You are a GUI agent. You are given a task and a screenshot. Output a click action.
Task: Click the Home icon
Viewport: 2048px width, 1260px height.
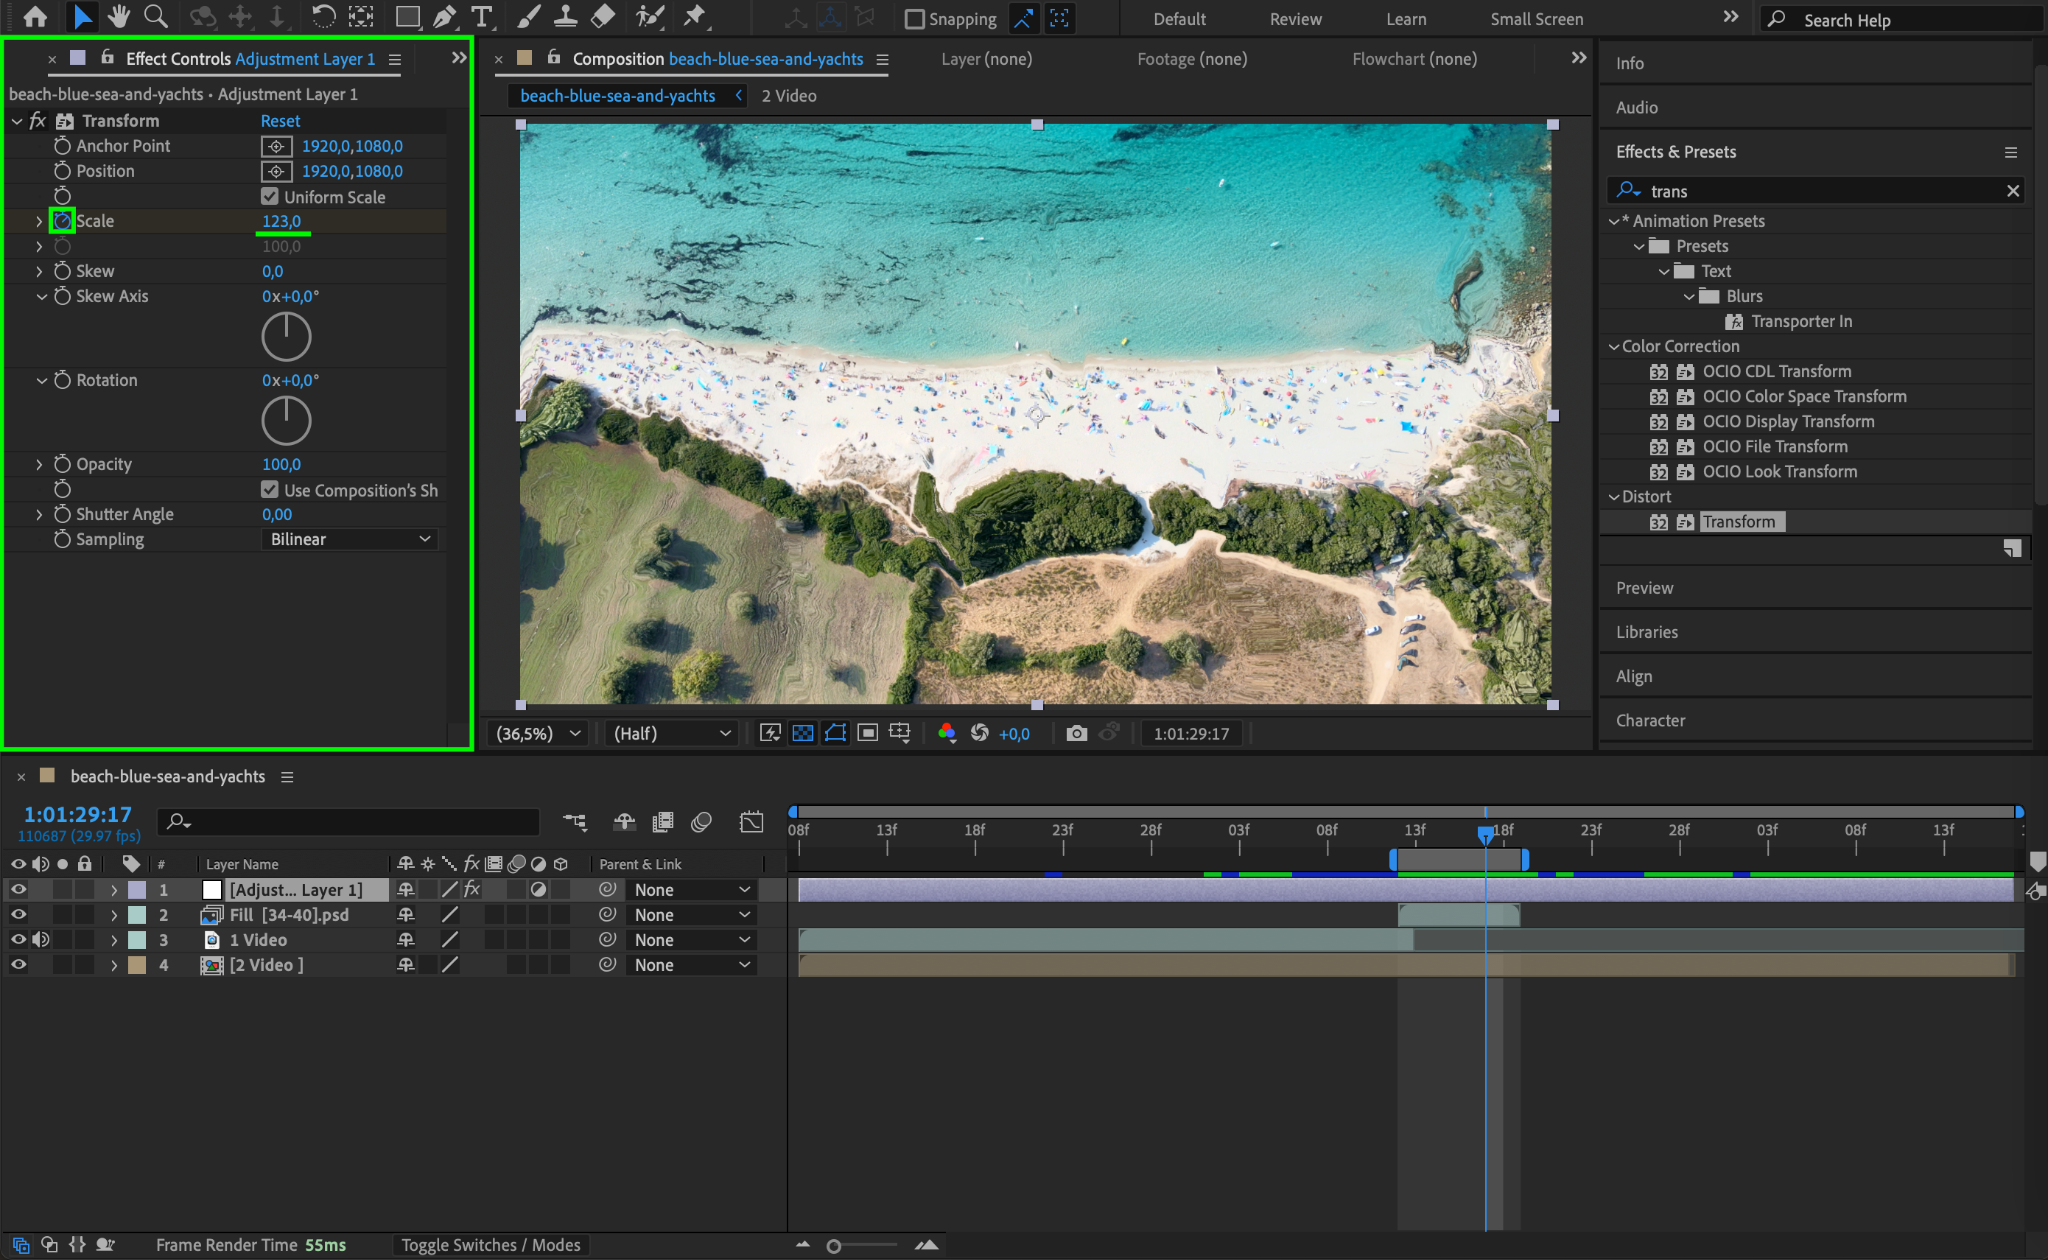point(35,16)
